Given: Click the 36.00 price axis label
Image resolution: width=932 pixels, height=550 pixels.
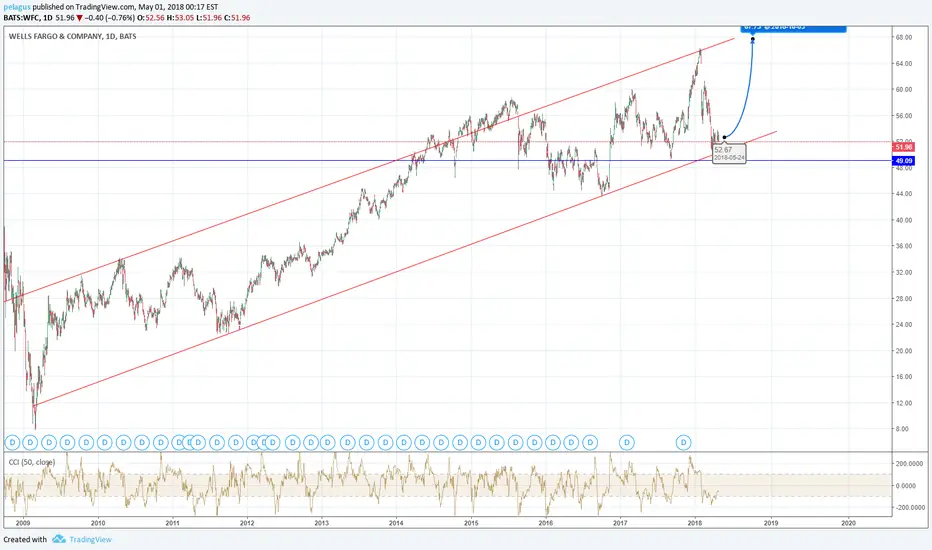Looking at the screenshot, I should point(903,246).
